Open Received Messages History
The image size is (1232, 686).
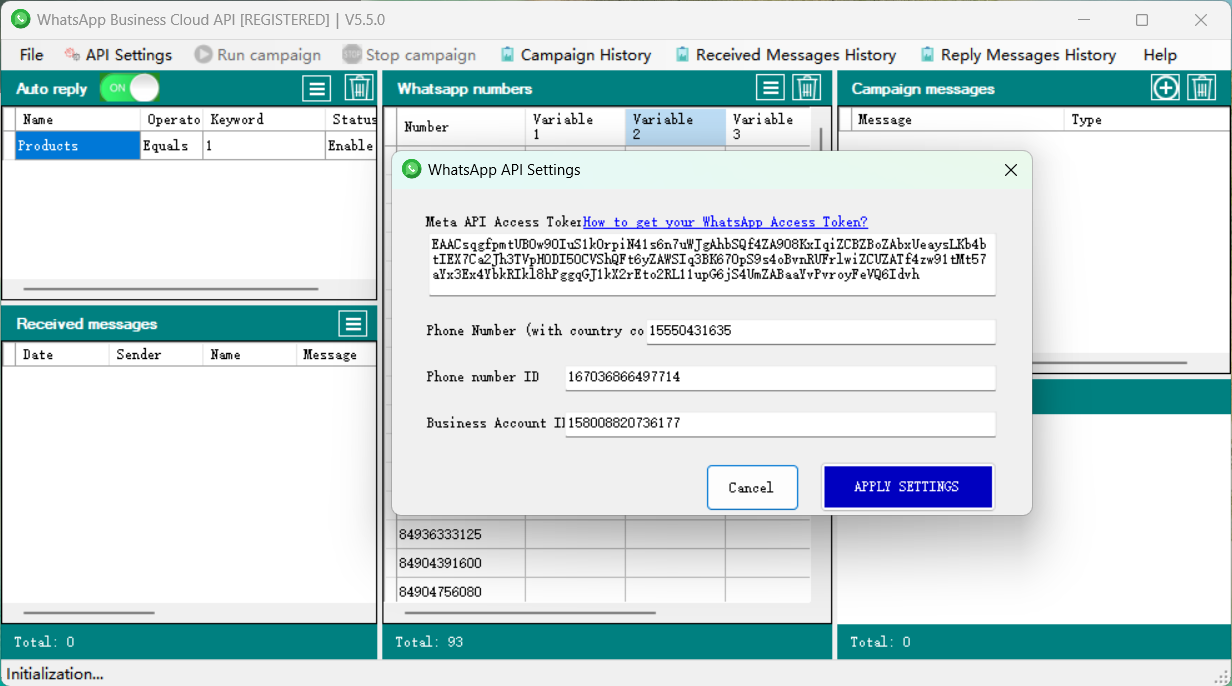pyautogui.click(x=785, y=55)
